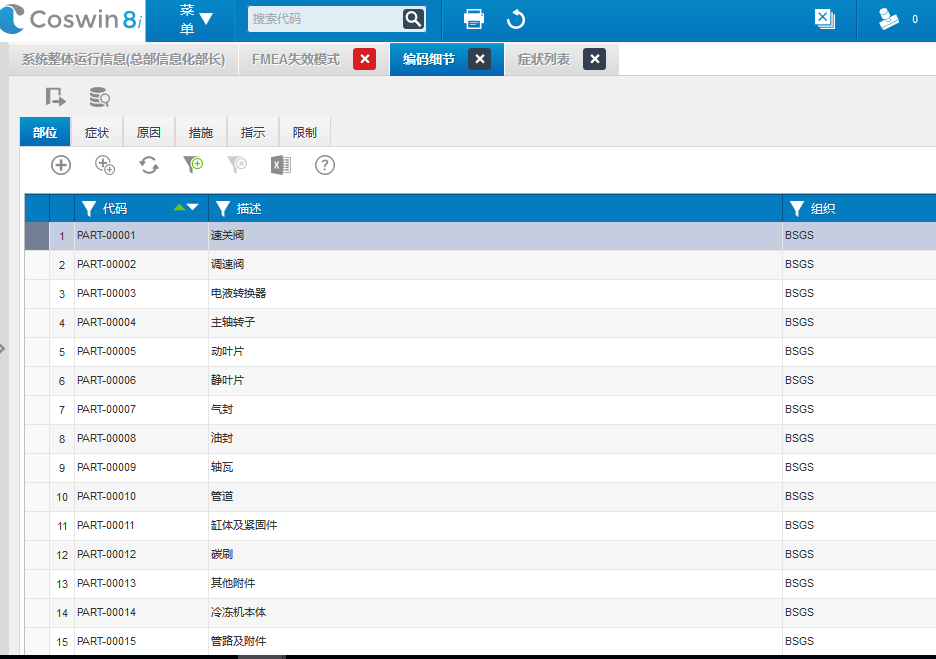Open the 原因 sub-tab

[149, 132]
